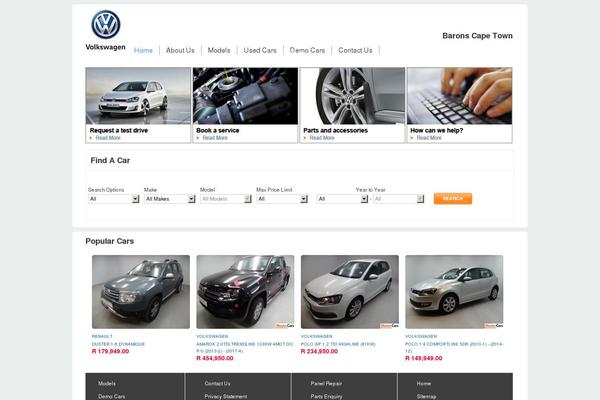Click the Home footer link
Screen dimensions: 600x400
pos(424,384)
